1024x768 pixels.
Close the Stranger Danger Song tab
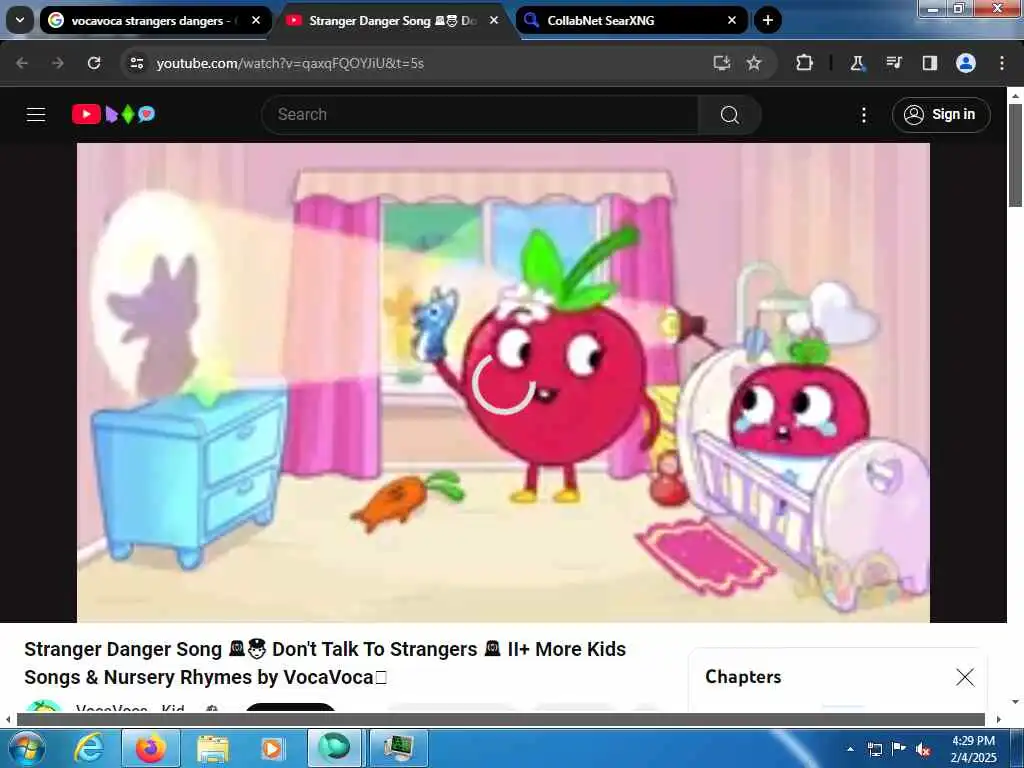pyautogui.click(x=494, y=20)
